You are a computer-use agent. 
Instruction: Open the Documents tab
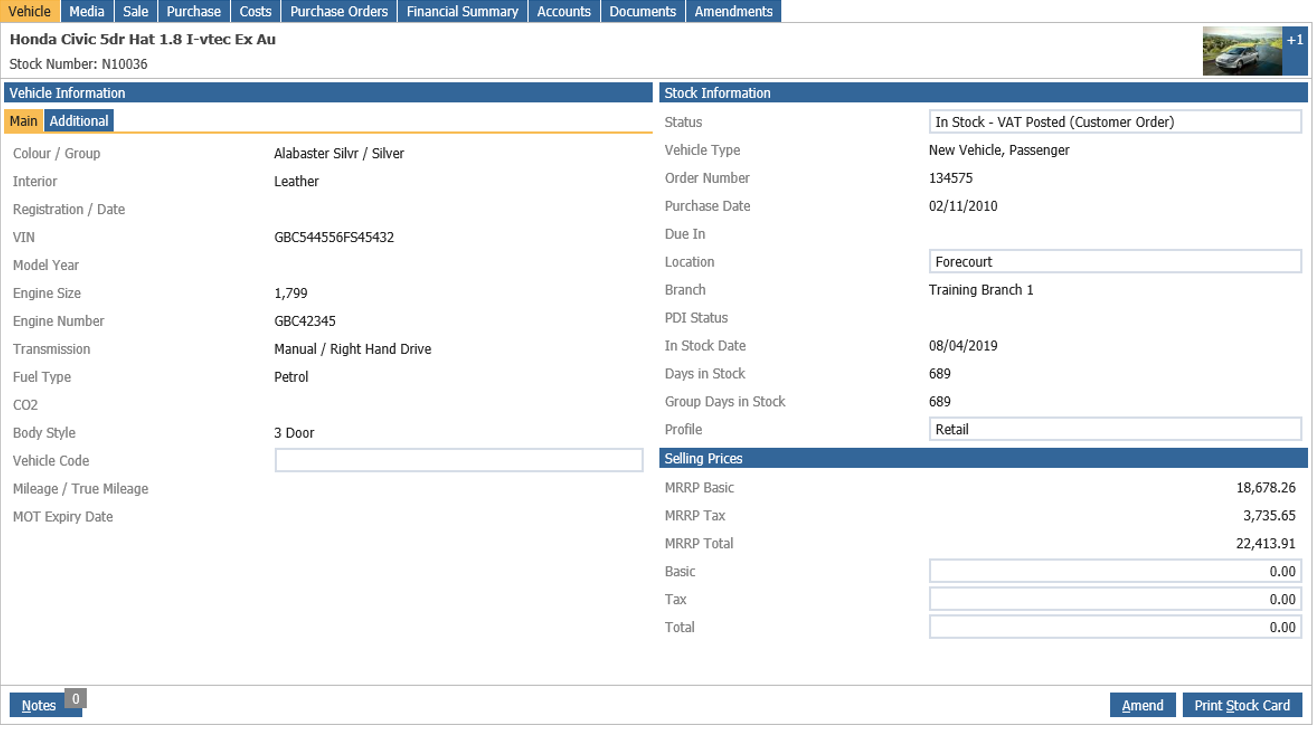(643, 11)
